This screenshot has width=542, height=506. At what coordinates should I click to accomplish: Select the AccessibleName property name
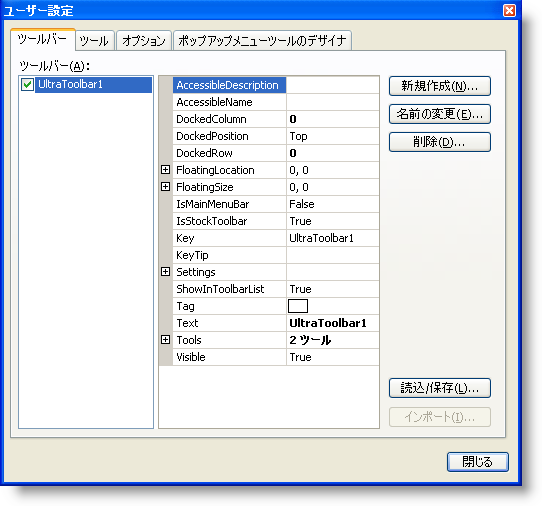(229, 102)
